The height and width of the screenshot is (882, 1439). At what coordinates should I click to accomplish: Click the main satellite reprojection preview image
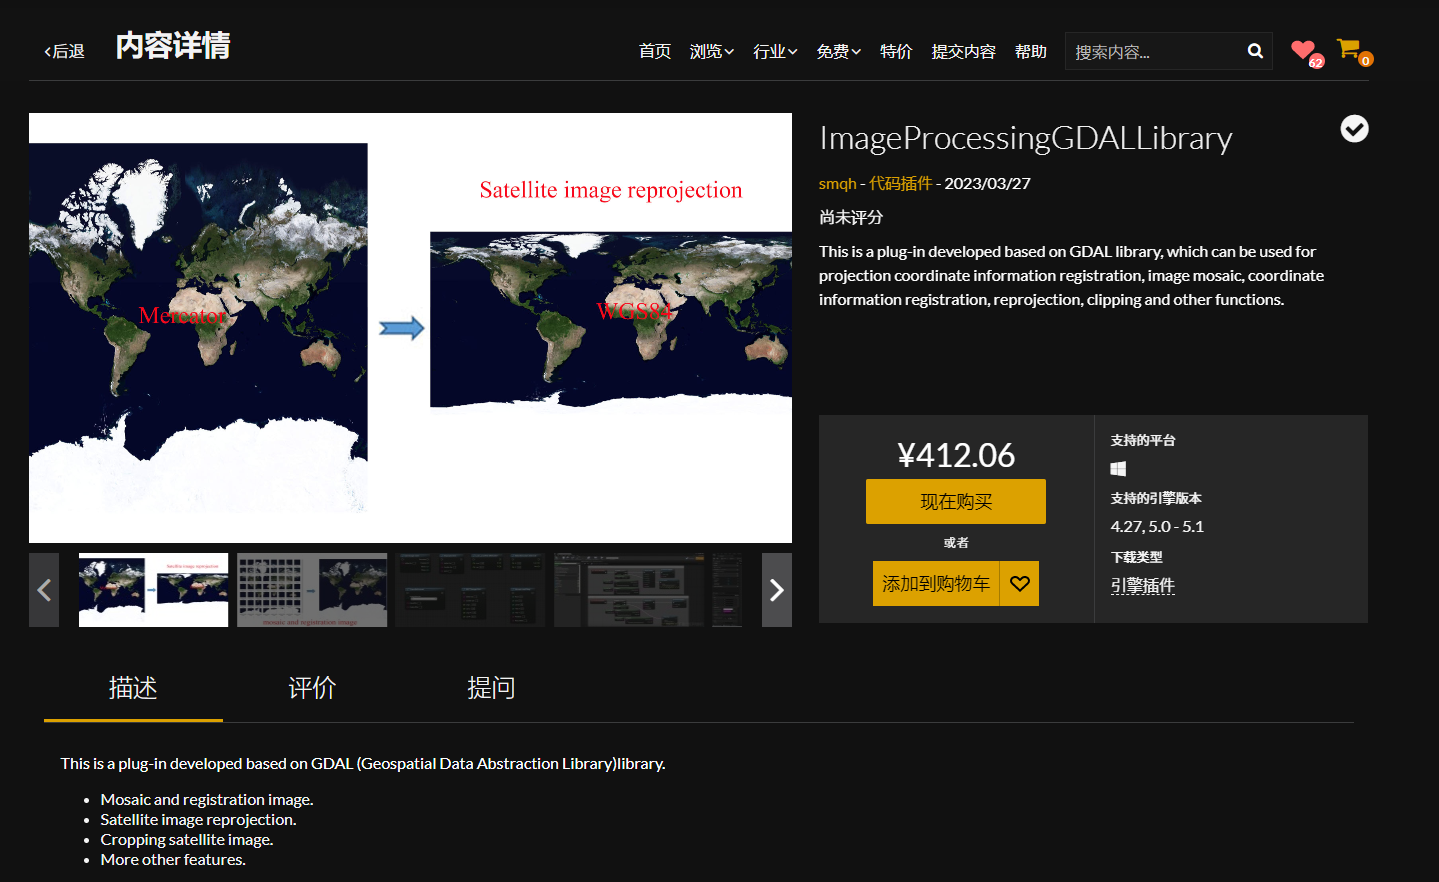410,328
